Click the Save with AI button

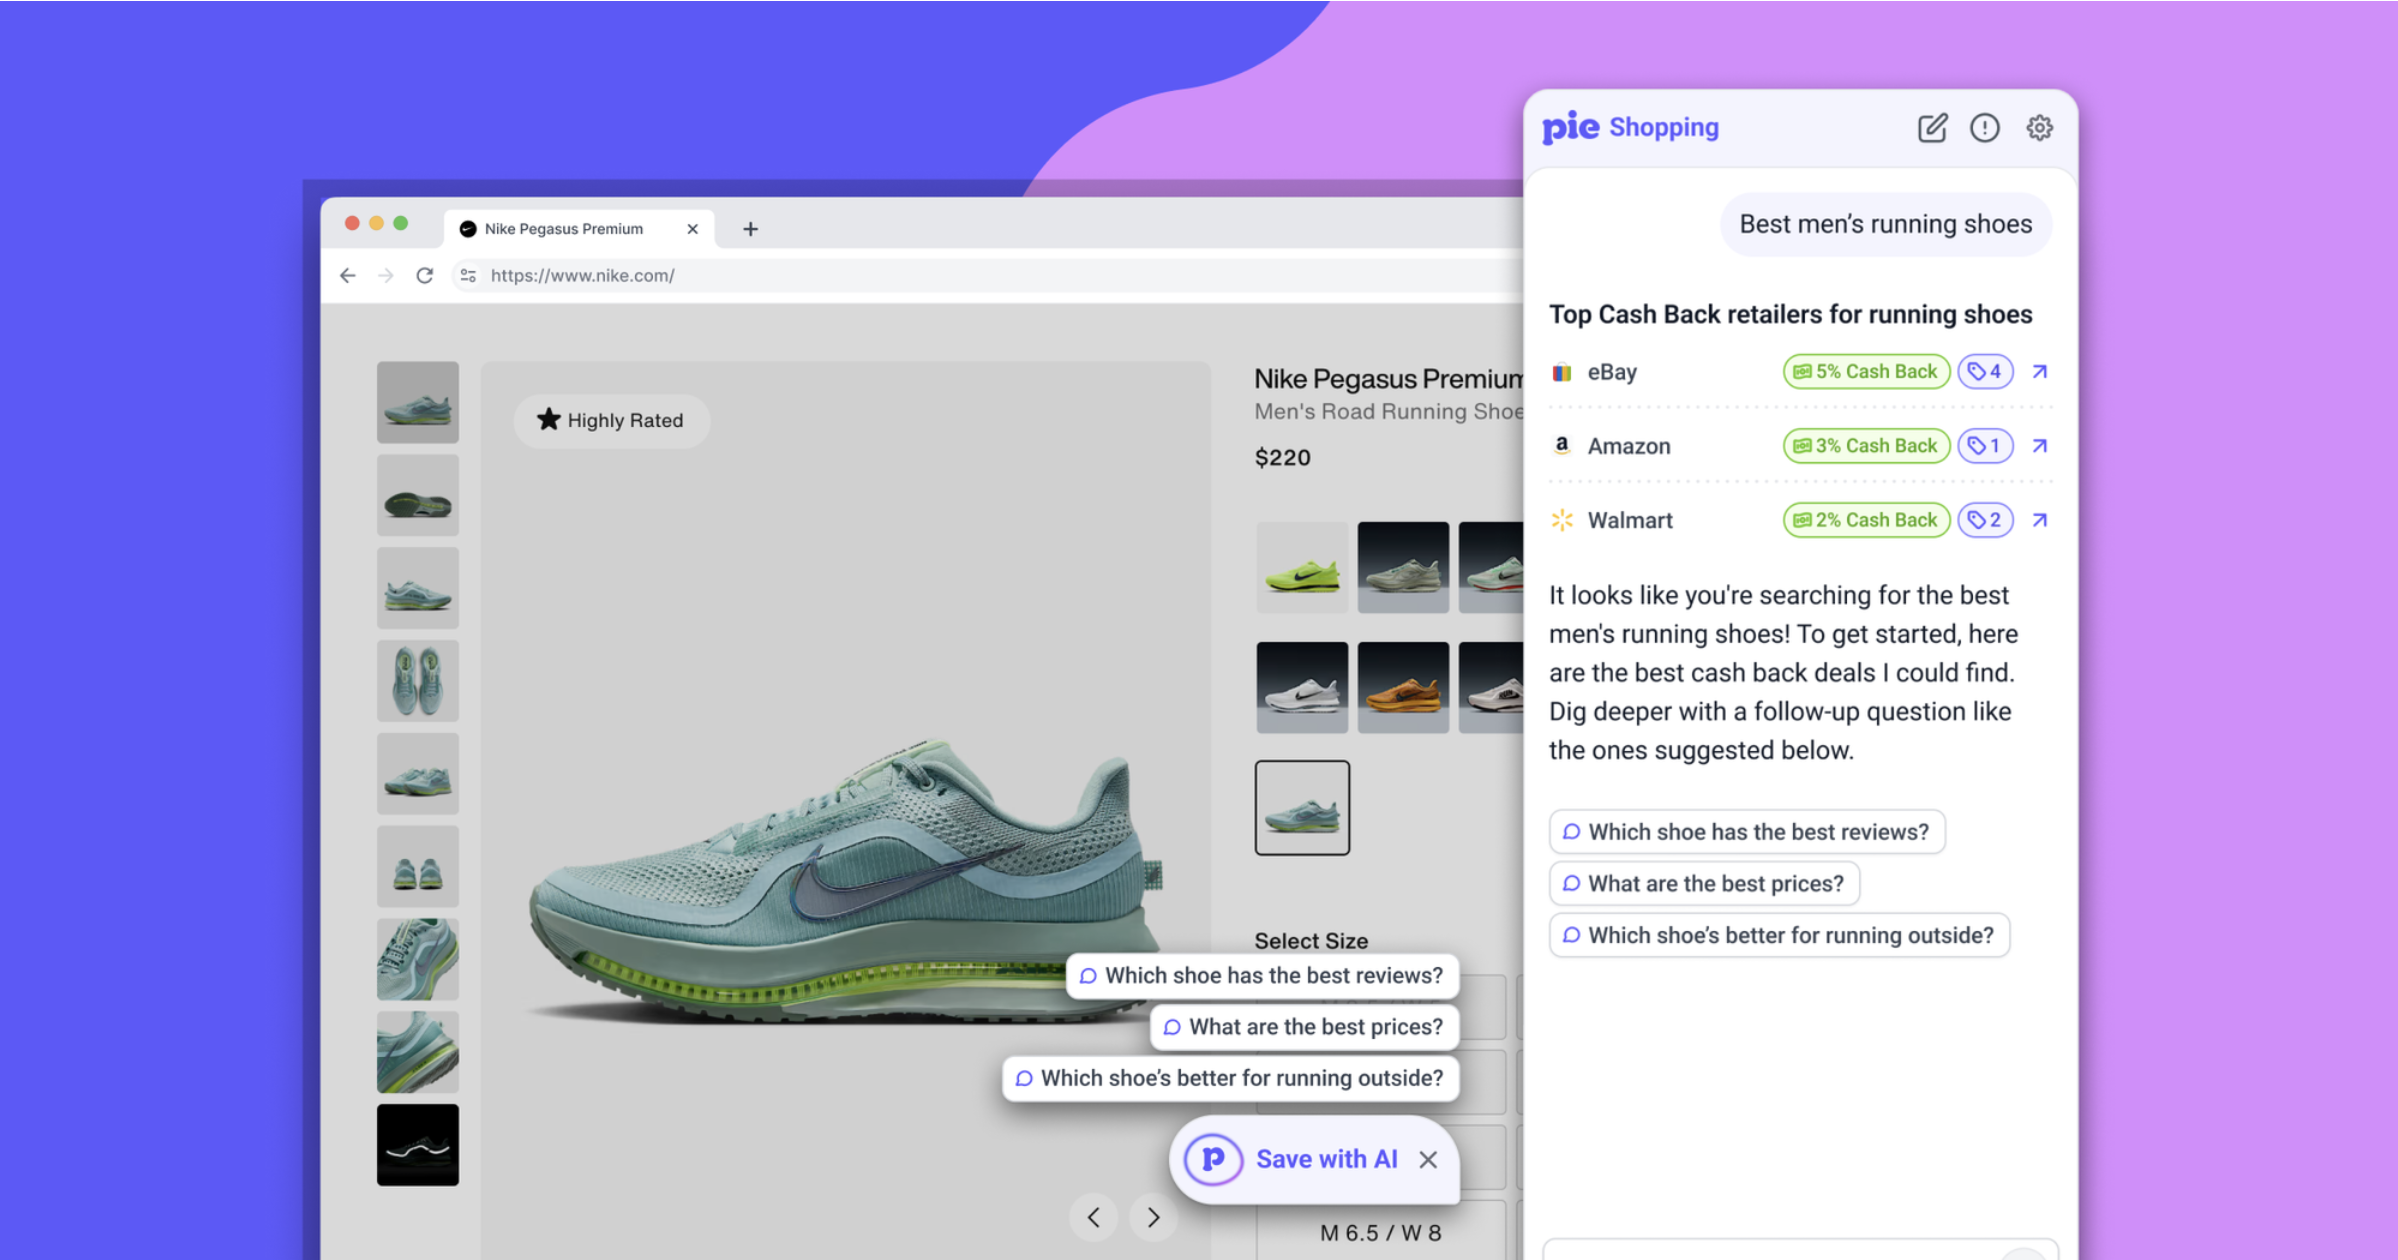click(1326, 1159)
